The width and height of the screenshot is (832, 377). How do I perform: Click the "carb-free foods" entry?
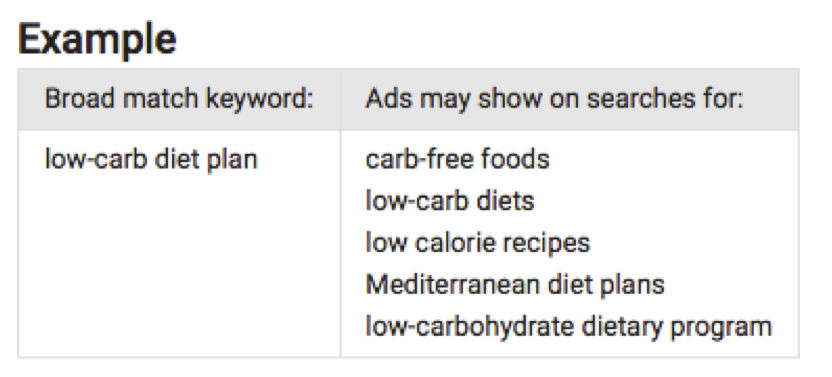pos(457,159)
